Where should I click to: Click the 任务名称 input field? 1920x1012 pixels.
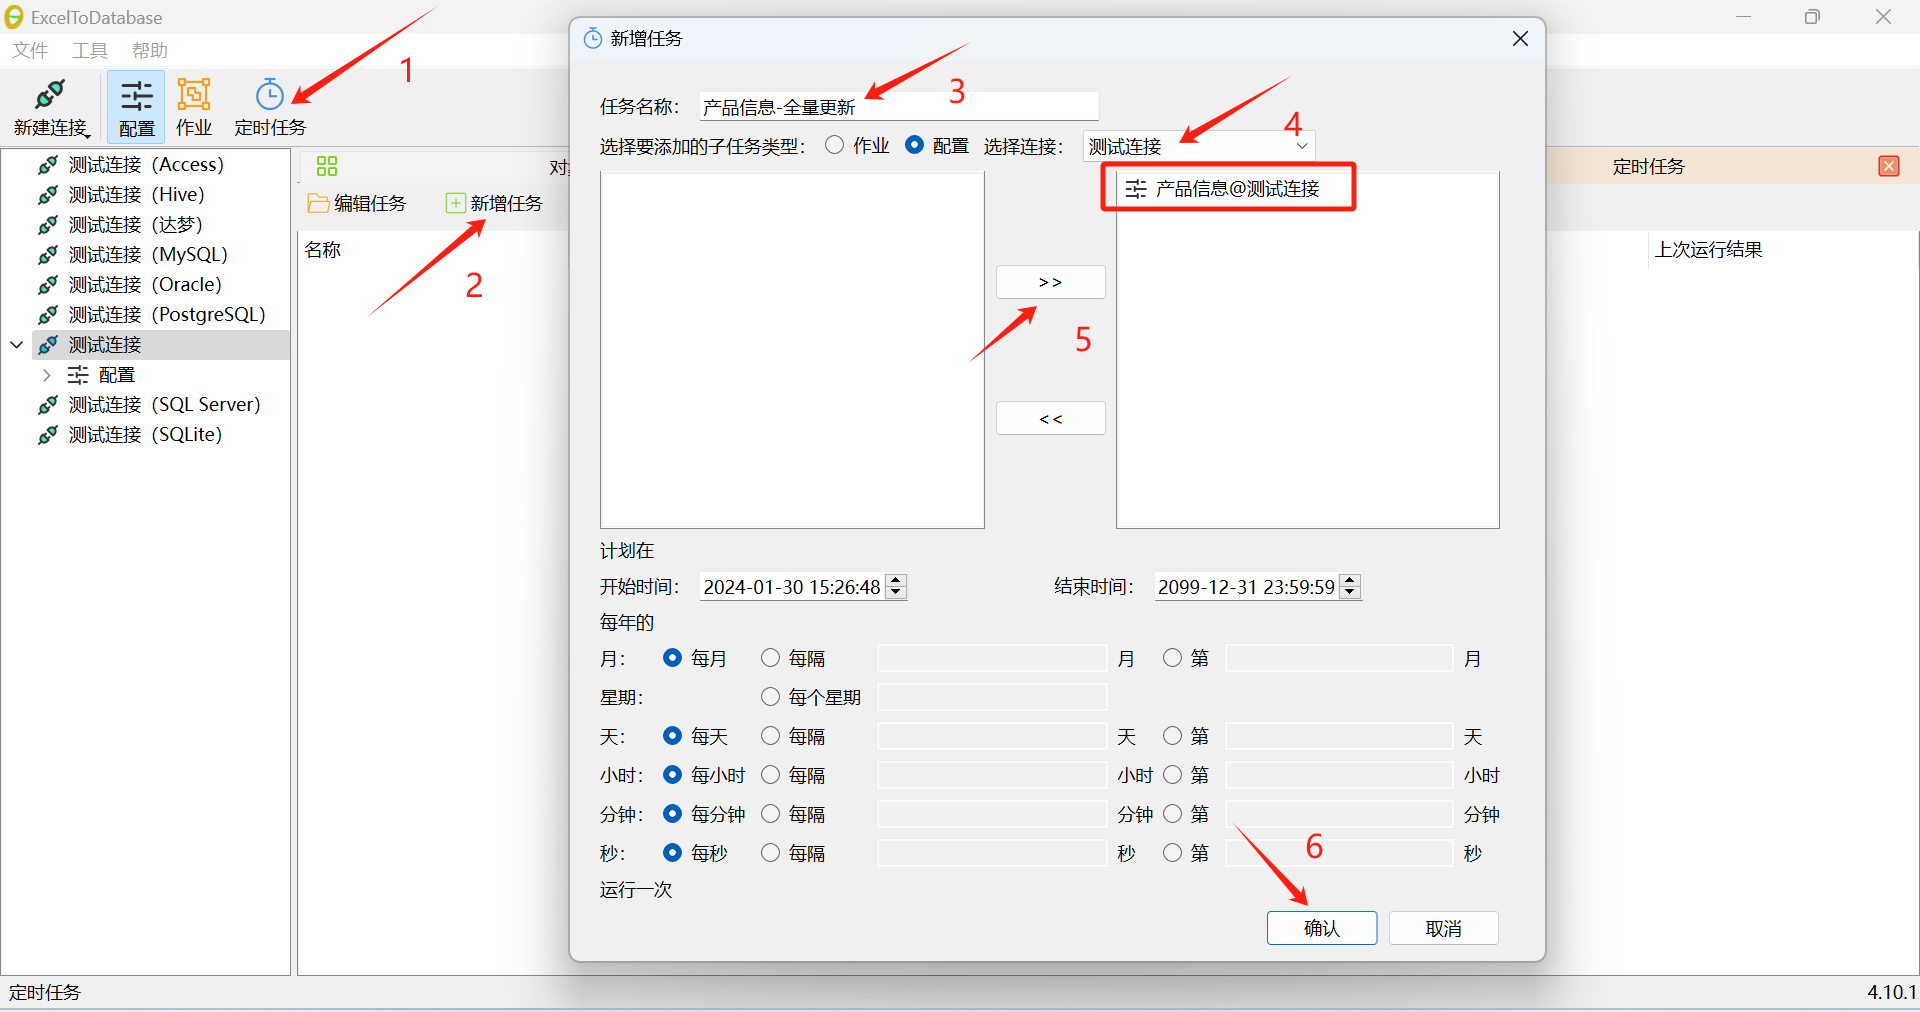point(898,106)
